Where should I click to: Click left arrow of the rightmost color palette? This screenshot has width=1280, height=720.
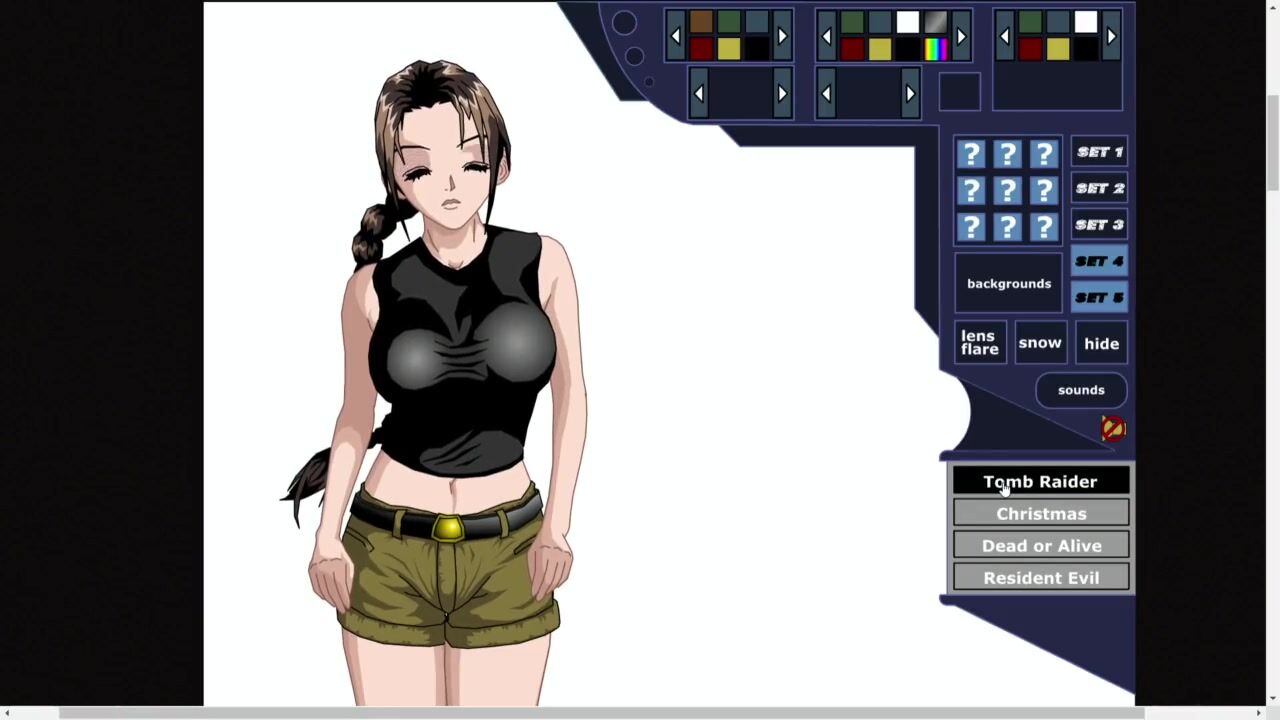click(1005, 36)
